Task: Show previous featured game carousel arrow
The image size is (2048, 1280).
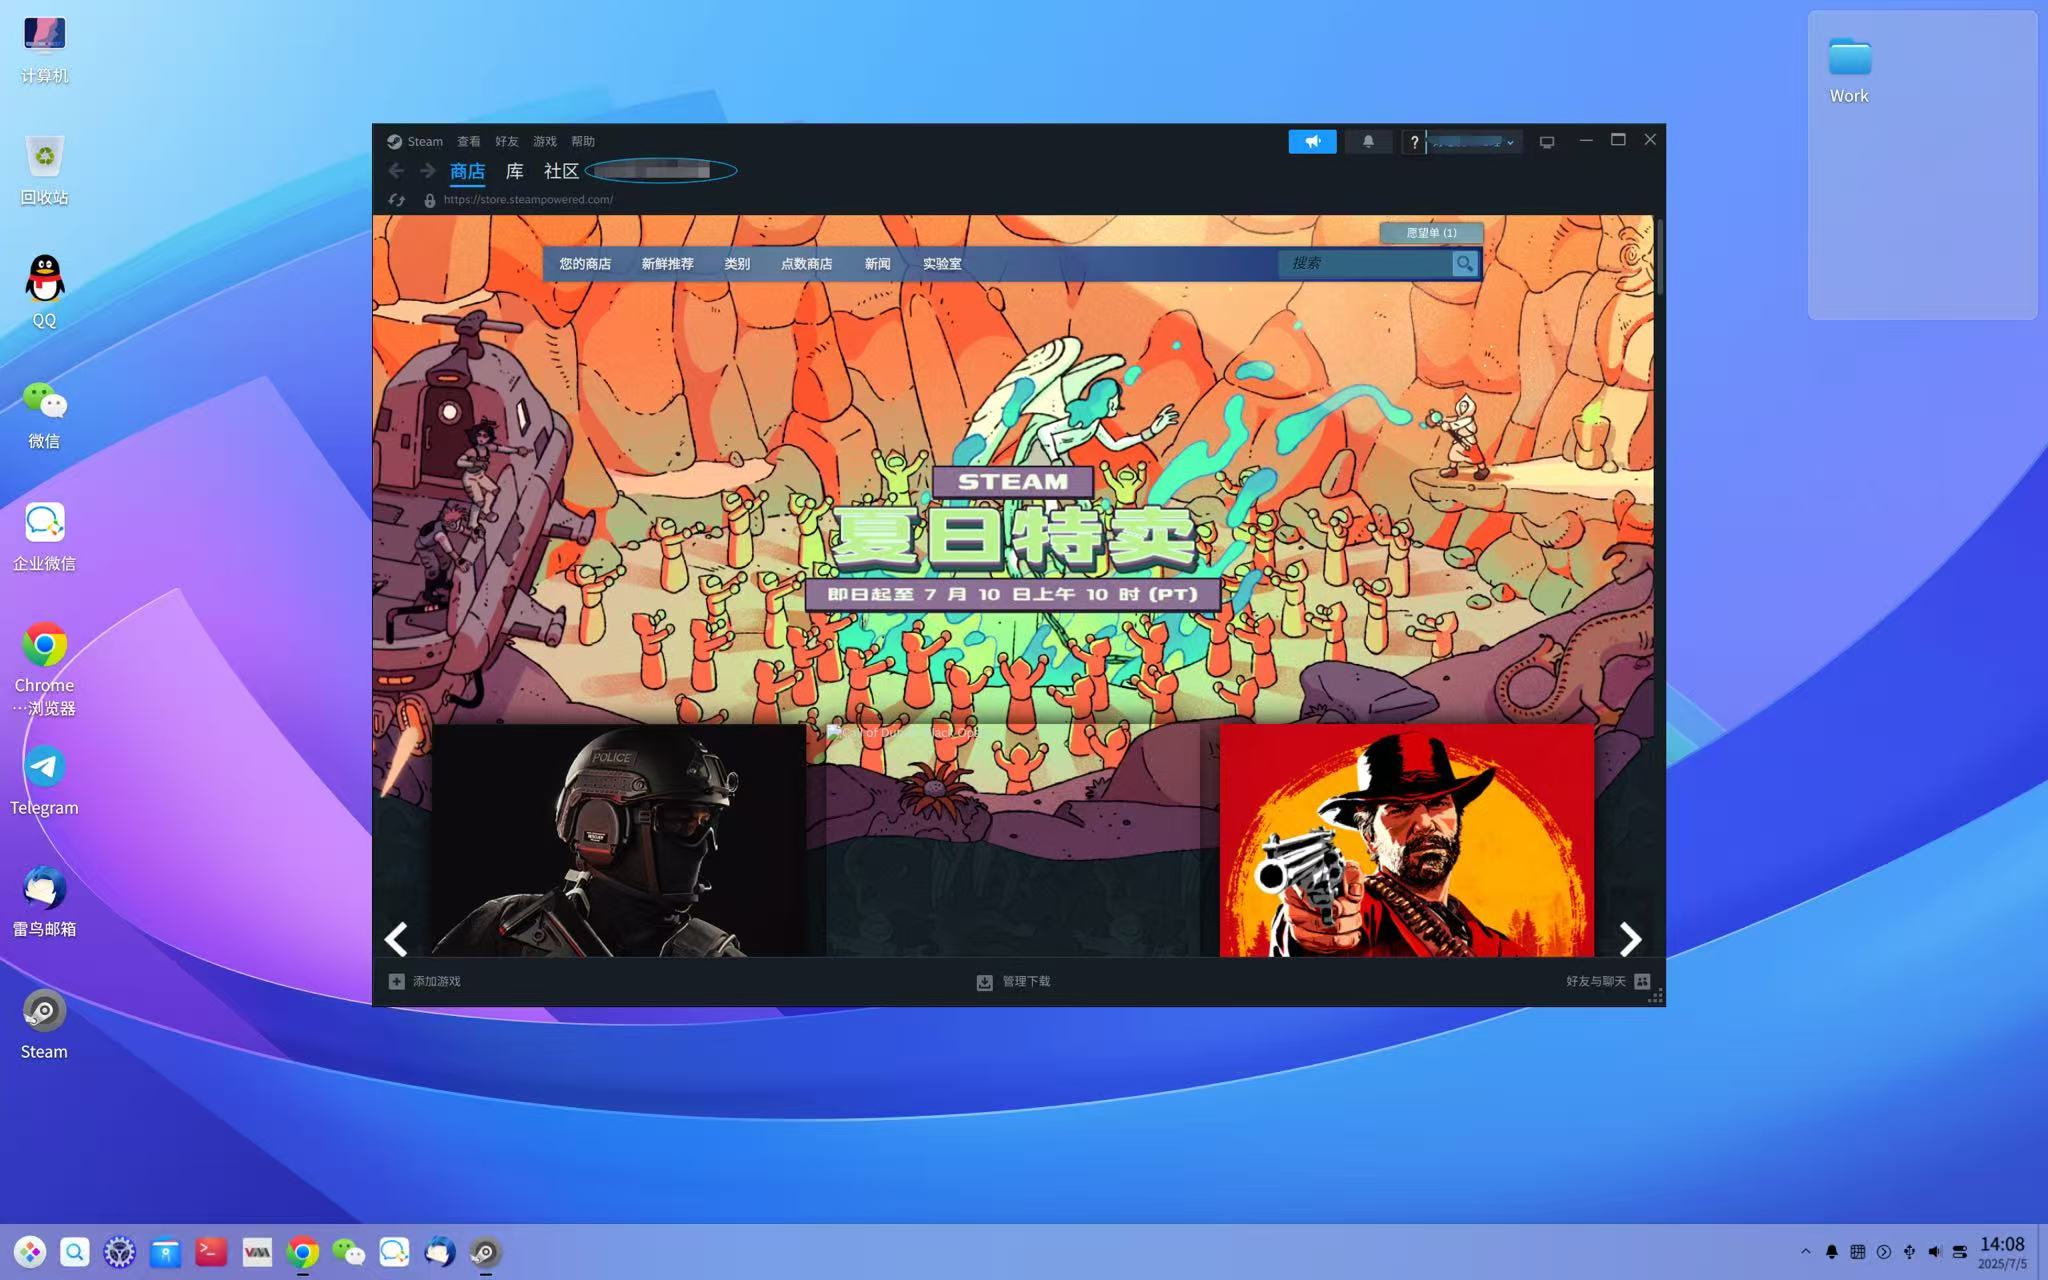Action: pyautogui.click(x=397, y=939)
